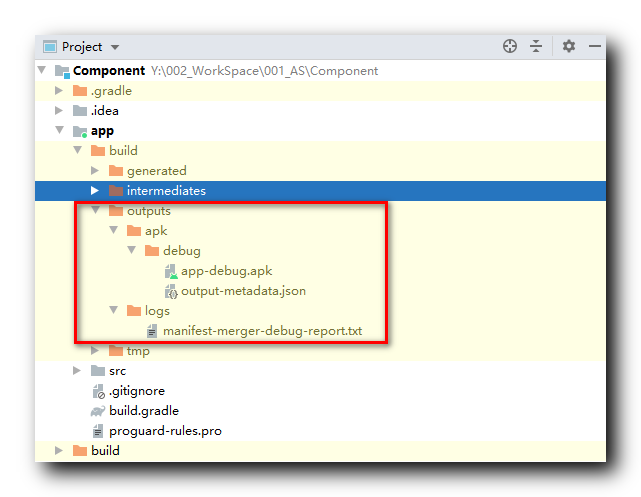Select the tmp folder label
This screenshot has width=641, height=497.
click(x=138, y=351)
